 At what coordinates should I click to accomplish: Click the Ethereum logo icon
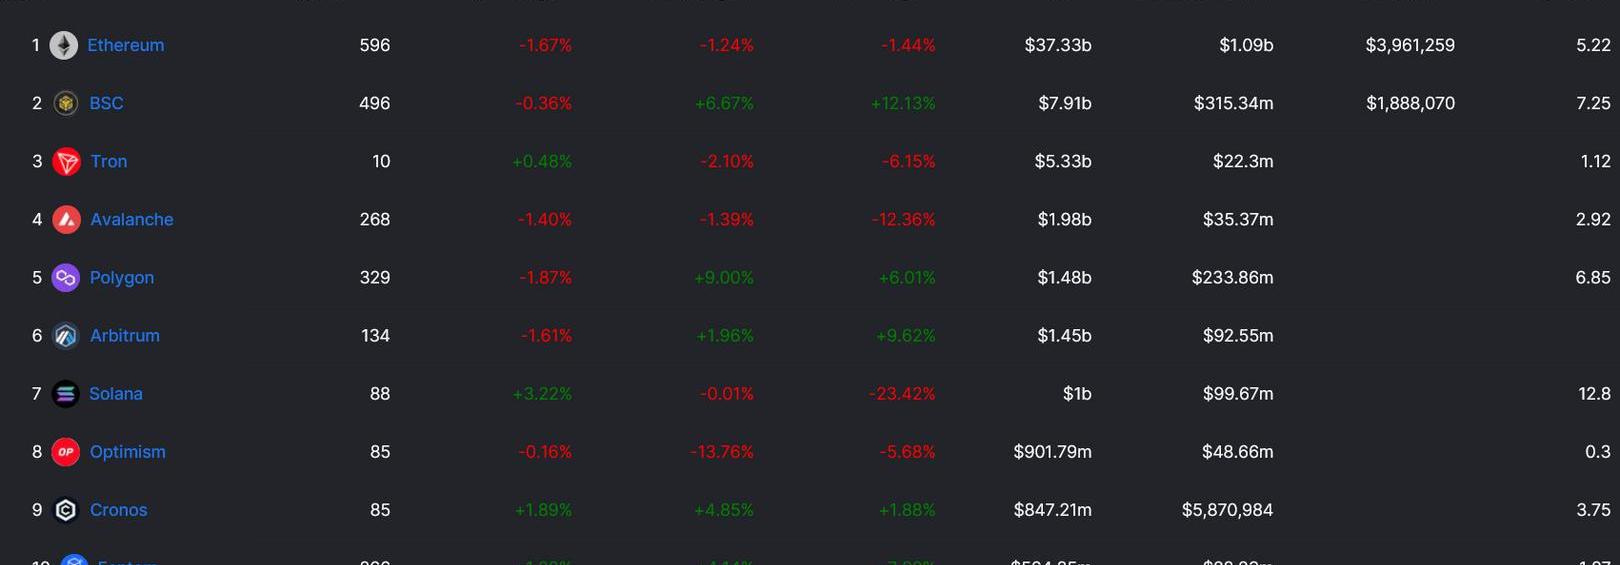tap(64, 45)
